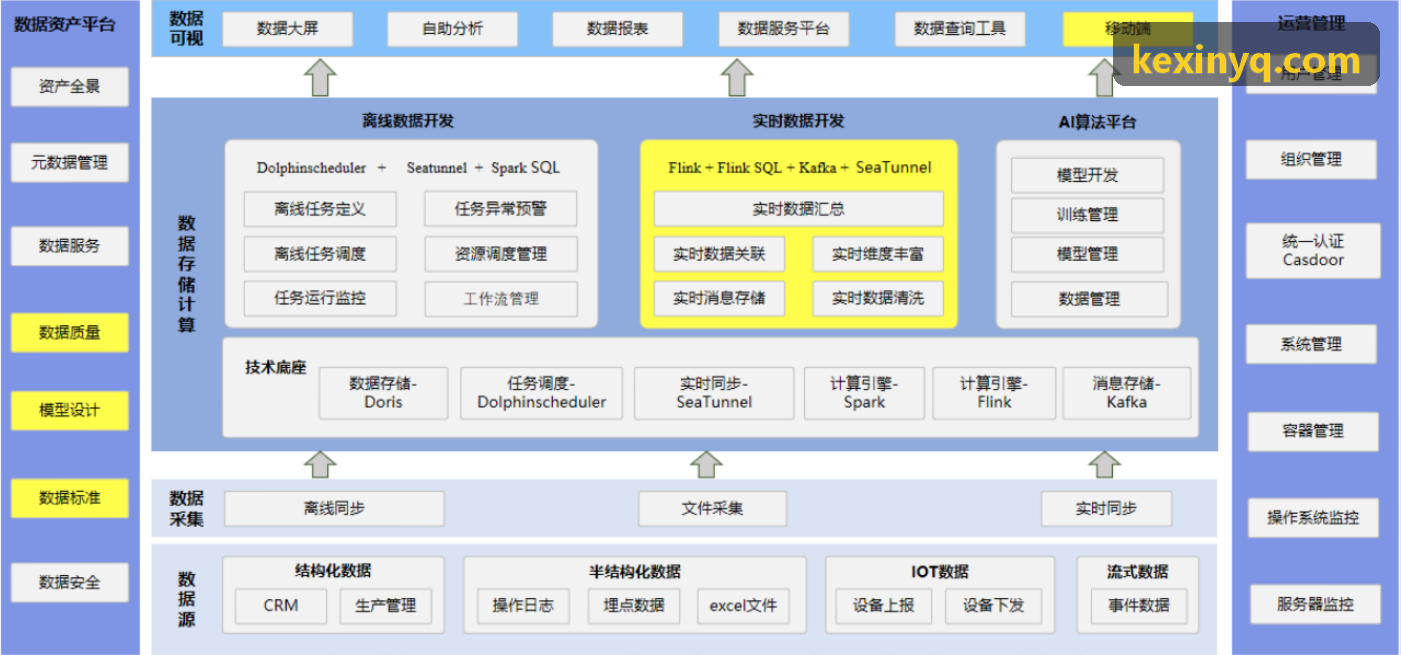Click the 离线数据开发 heading
Viewport: 1401px width, 655px height.
408,121
